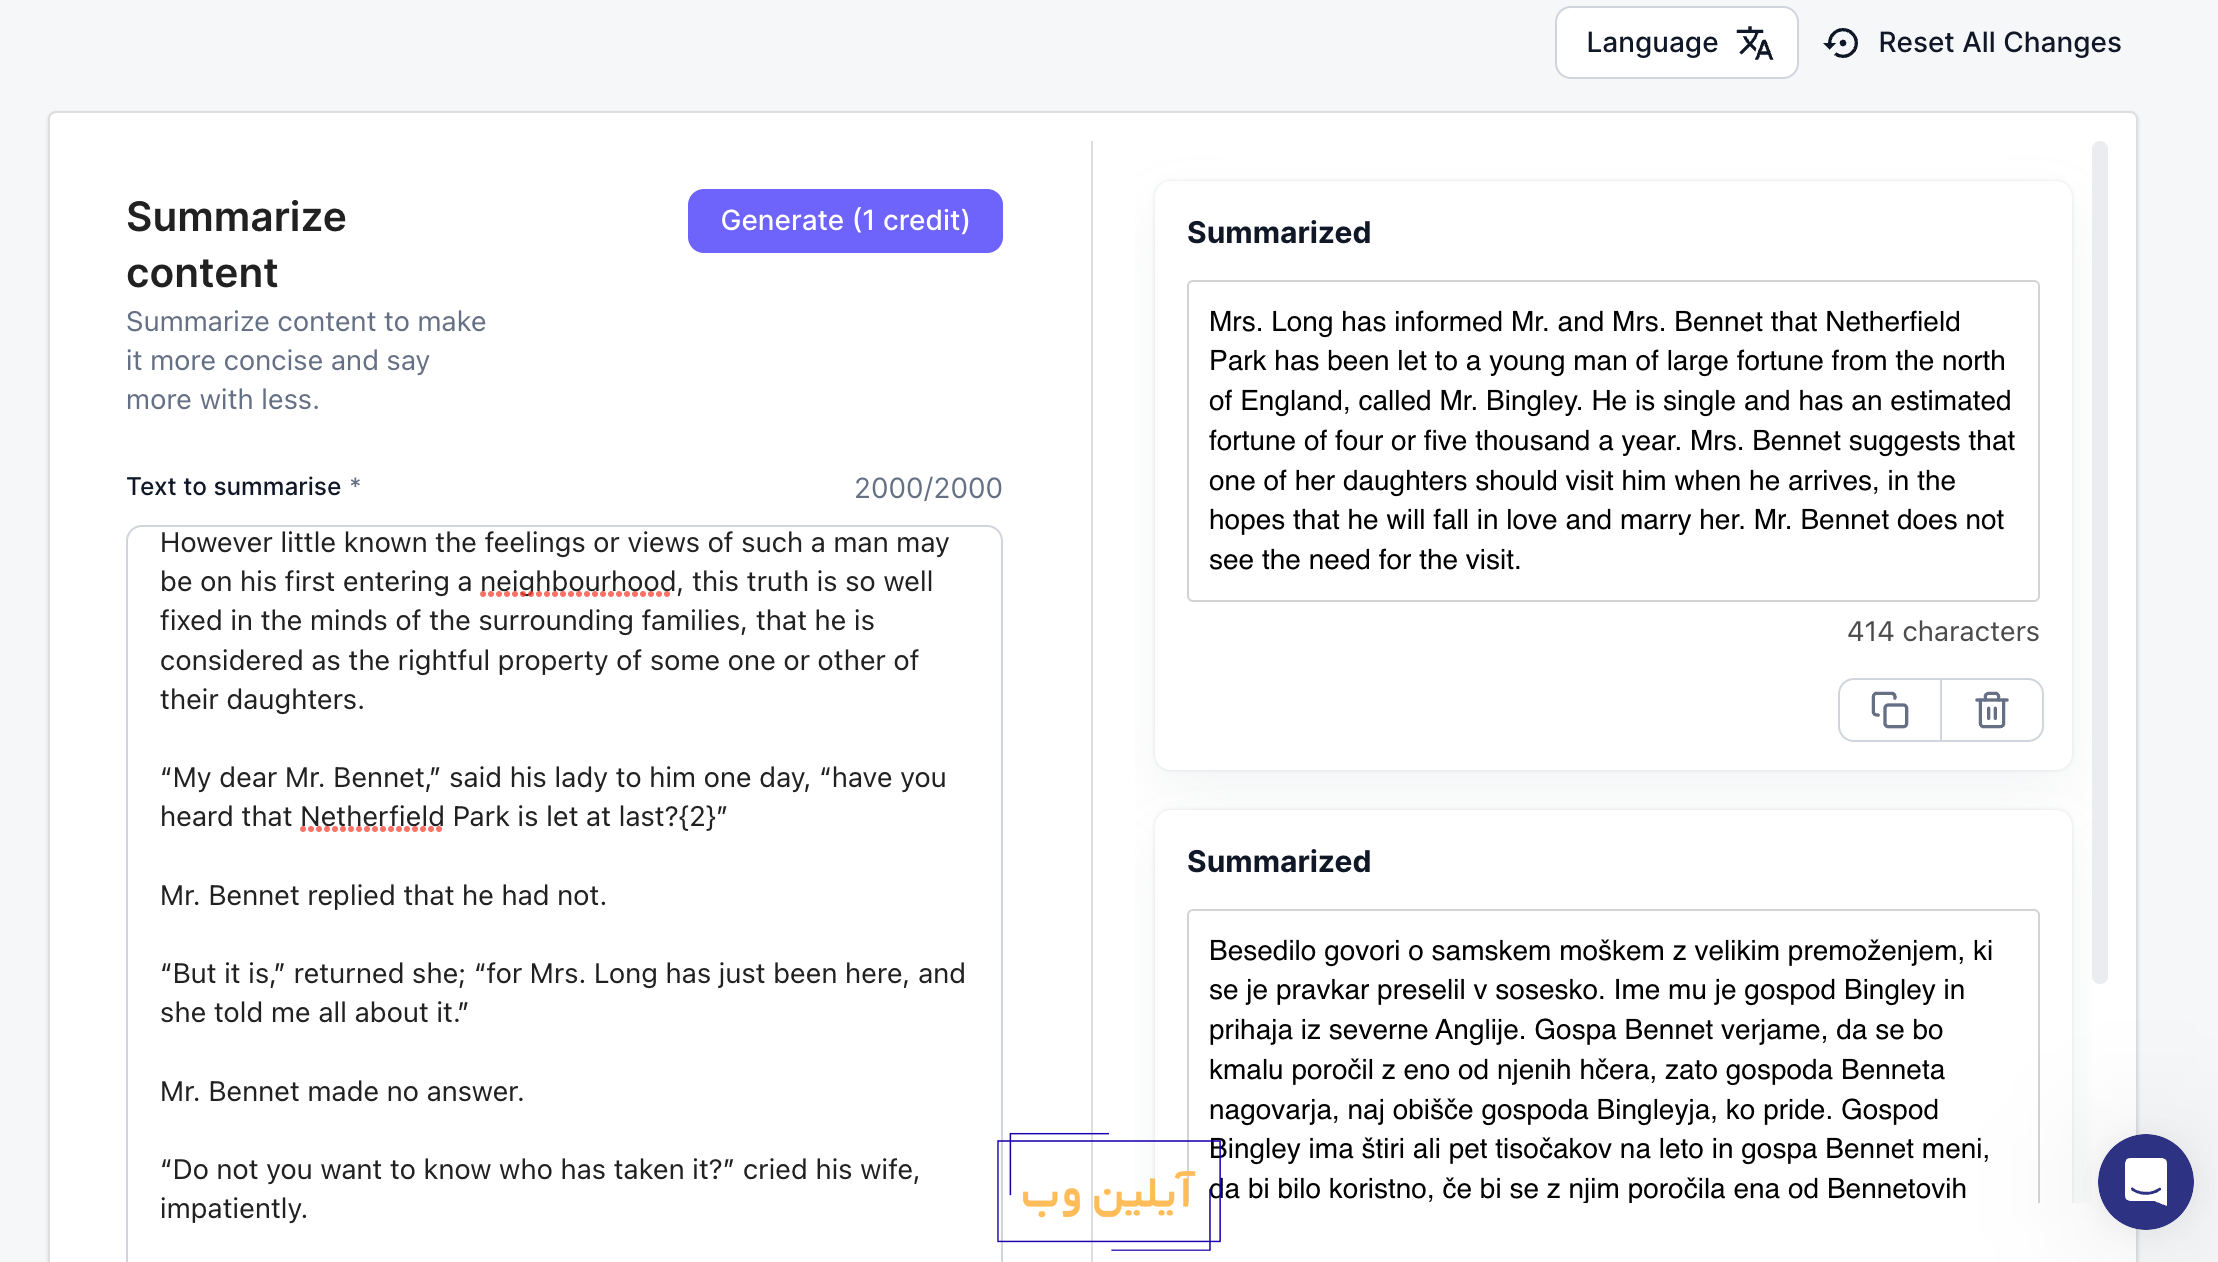The image size is (2218, 1262).
Task: Click the second Summarized card title
Action: click(1278, 862)
